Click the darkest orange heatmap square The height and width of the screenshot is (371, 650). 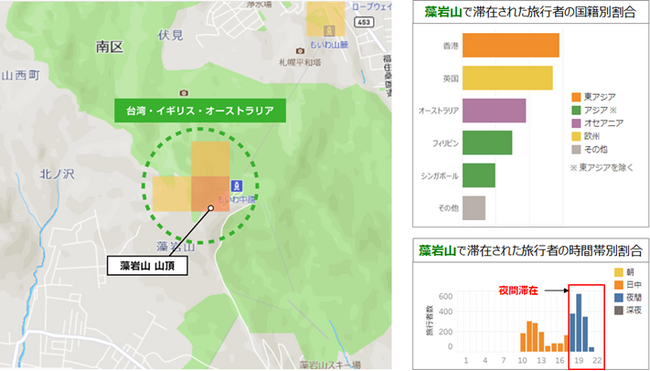tap(210, 194)
